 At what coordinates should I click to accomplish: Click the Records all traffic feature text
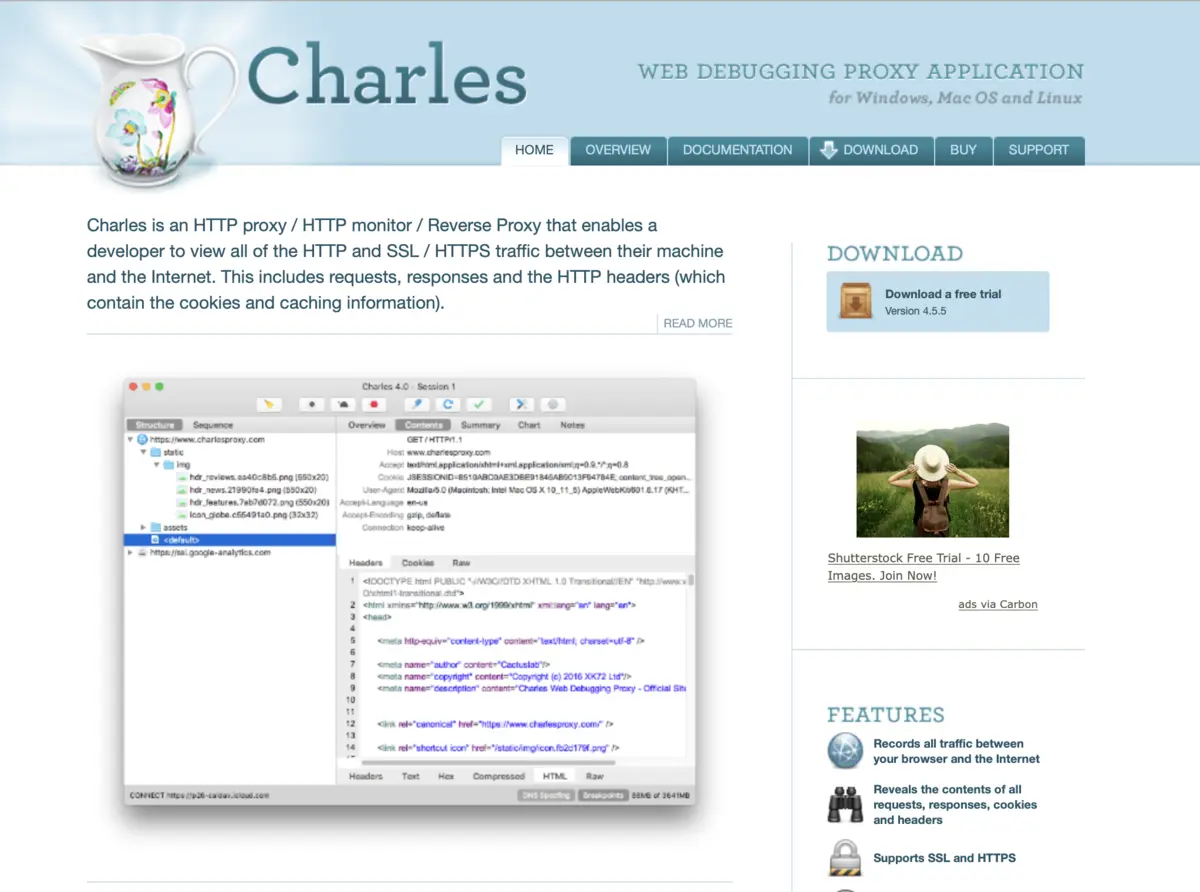pos(956,751)
